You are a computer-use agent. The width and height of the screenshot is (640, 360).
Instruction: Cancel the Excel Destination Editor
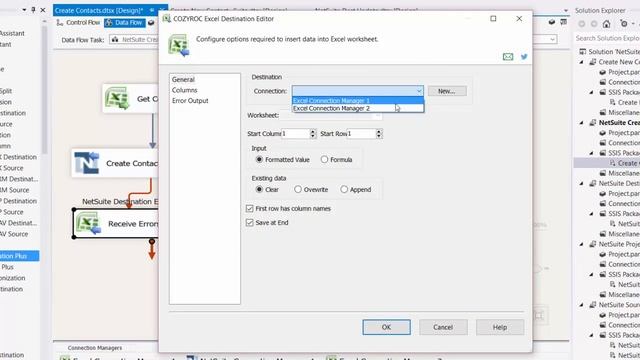pos(443,327)
